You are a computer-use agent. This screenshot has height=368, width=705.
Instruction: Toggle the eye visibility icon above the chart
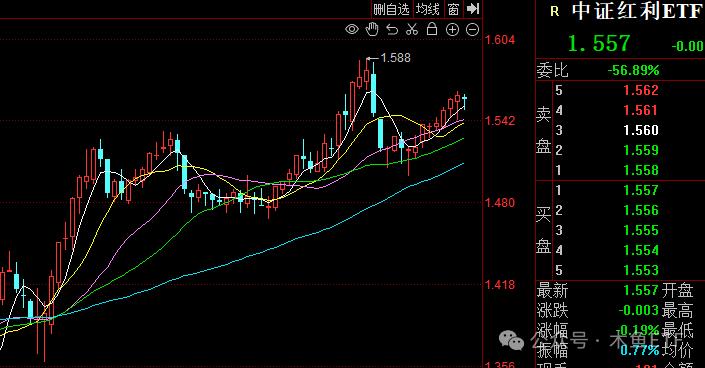(352, 30)
